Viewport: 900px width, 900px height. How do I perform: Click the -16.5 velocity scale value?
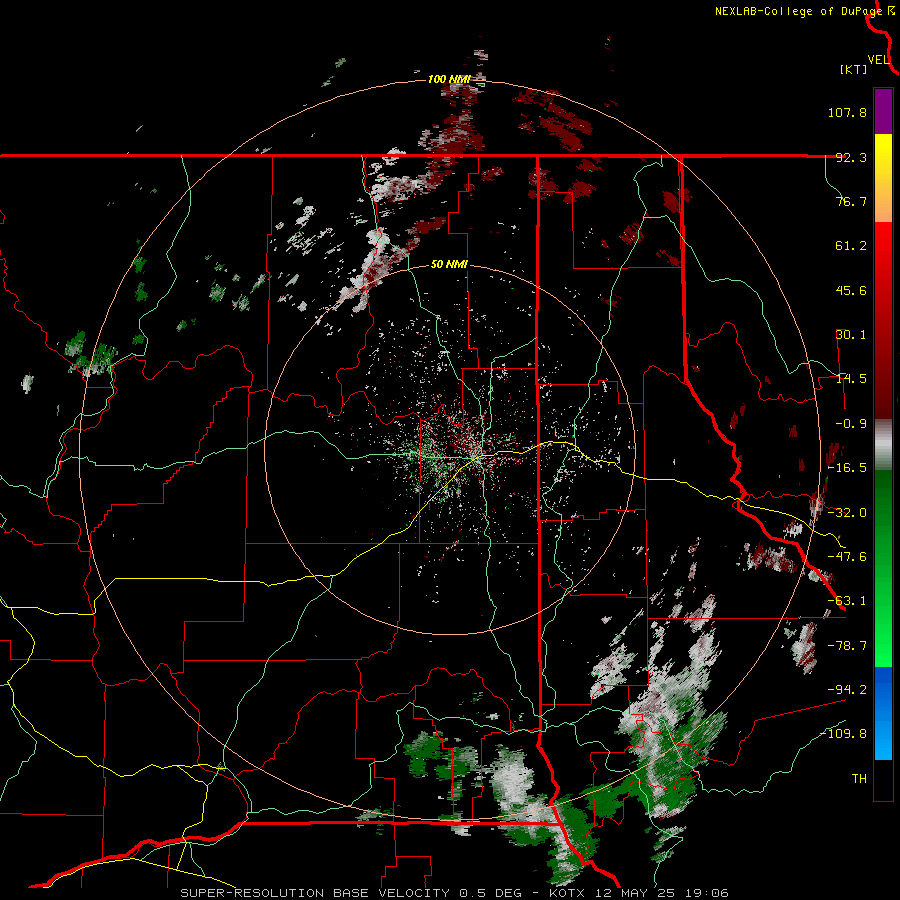(x=847, y=468)
